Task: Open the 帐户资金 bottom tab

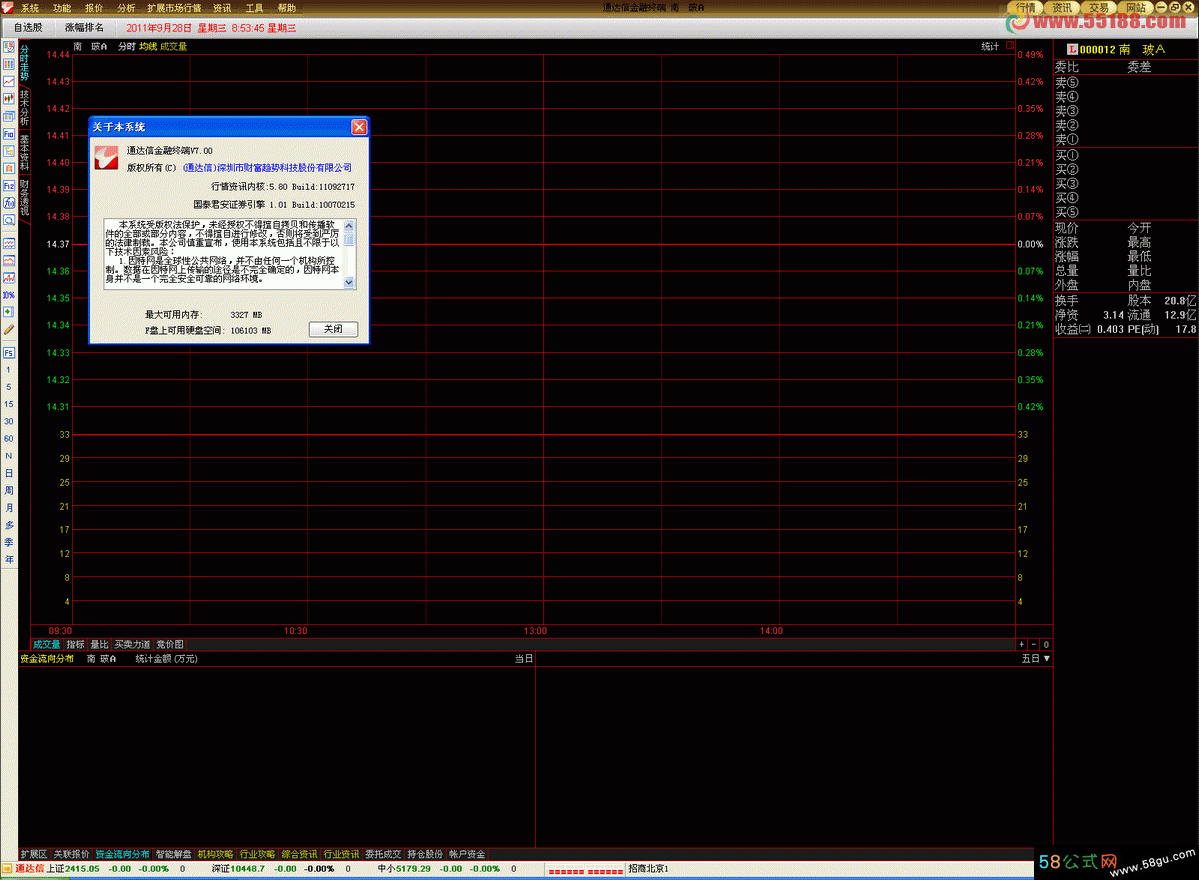Action: [x=466, y=854]
